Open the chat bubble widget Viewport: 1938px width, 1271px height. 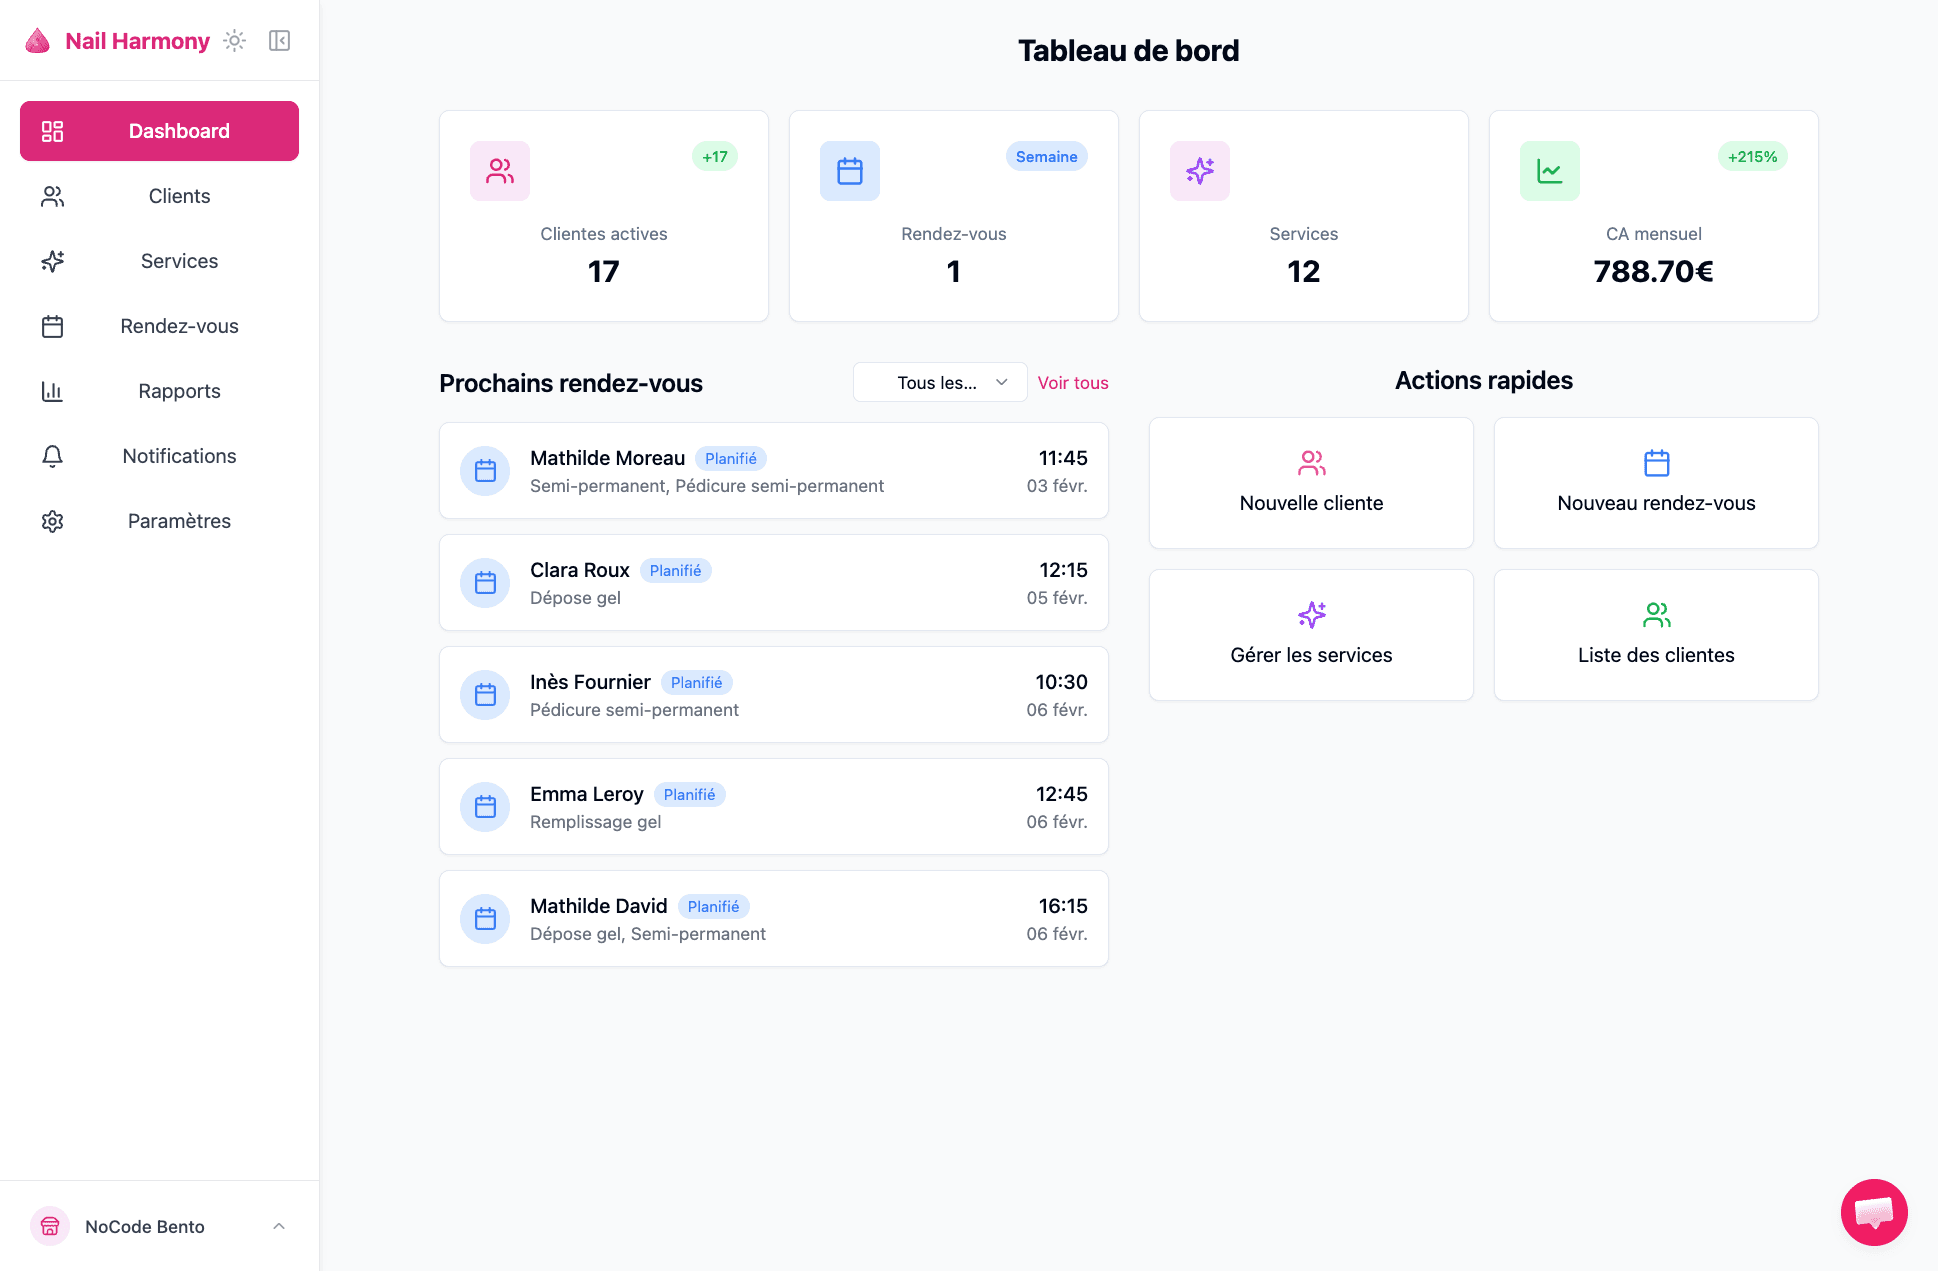point(1873,1212)
